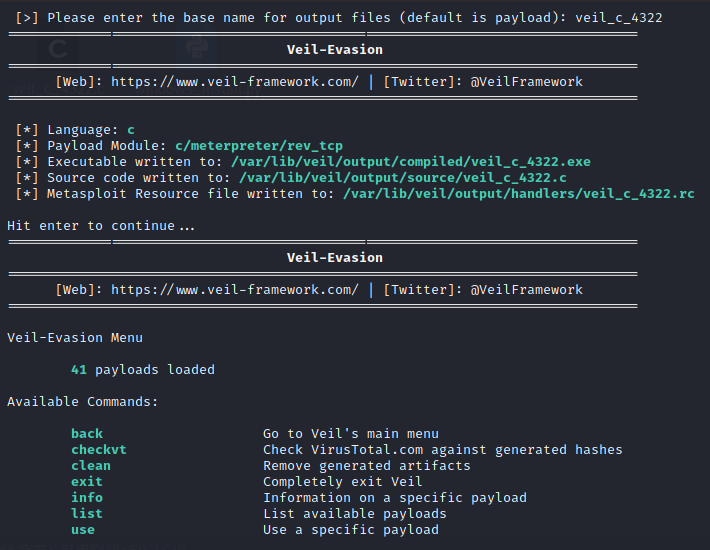Image resolution: width=710 pixels, height=550 pixels.
Task: Click the second veil-framework.com URL near menu
Action: [x=235, y=290]
